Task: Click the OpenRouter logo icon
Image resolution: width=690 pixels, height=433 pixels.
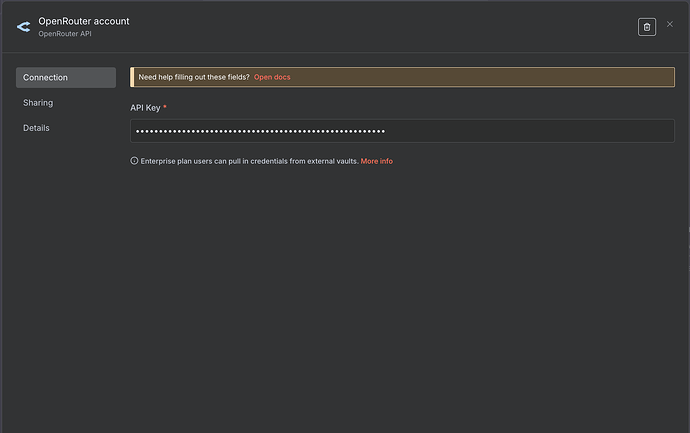Action: (x=23, y=27)
